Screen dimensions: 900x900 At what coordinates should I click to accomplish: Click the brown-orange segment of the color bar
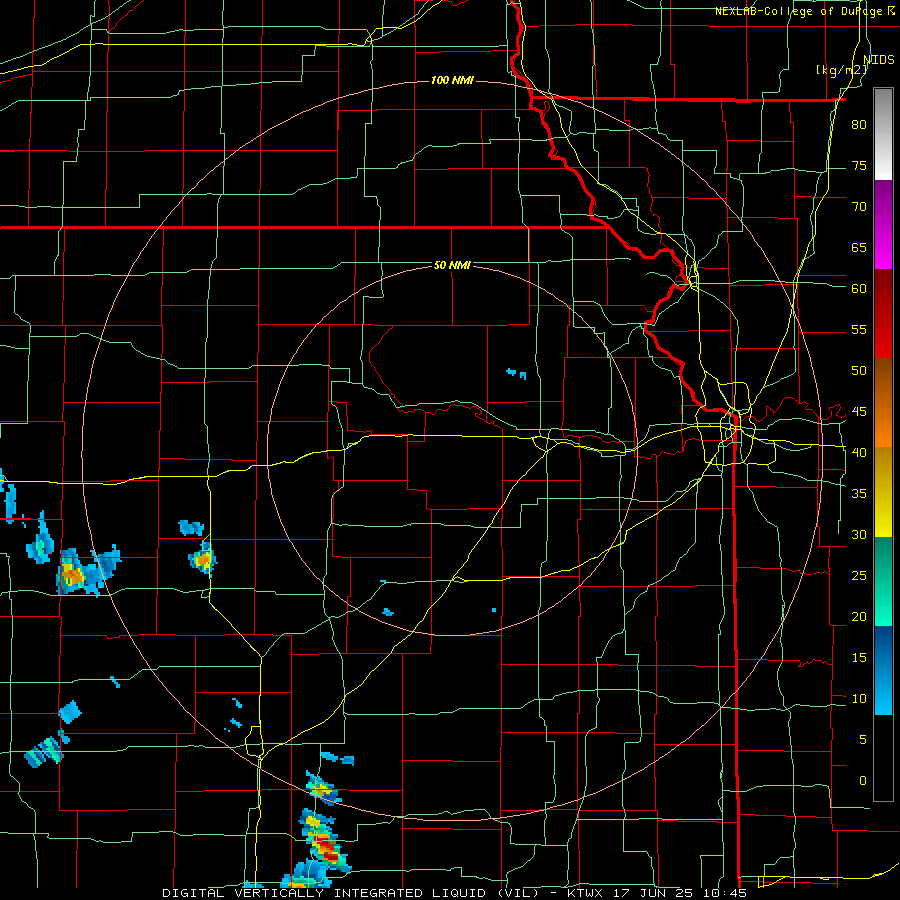coord(883,403)
